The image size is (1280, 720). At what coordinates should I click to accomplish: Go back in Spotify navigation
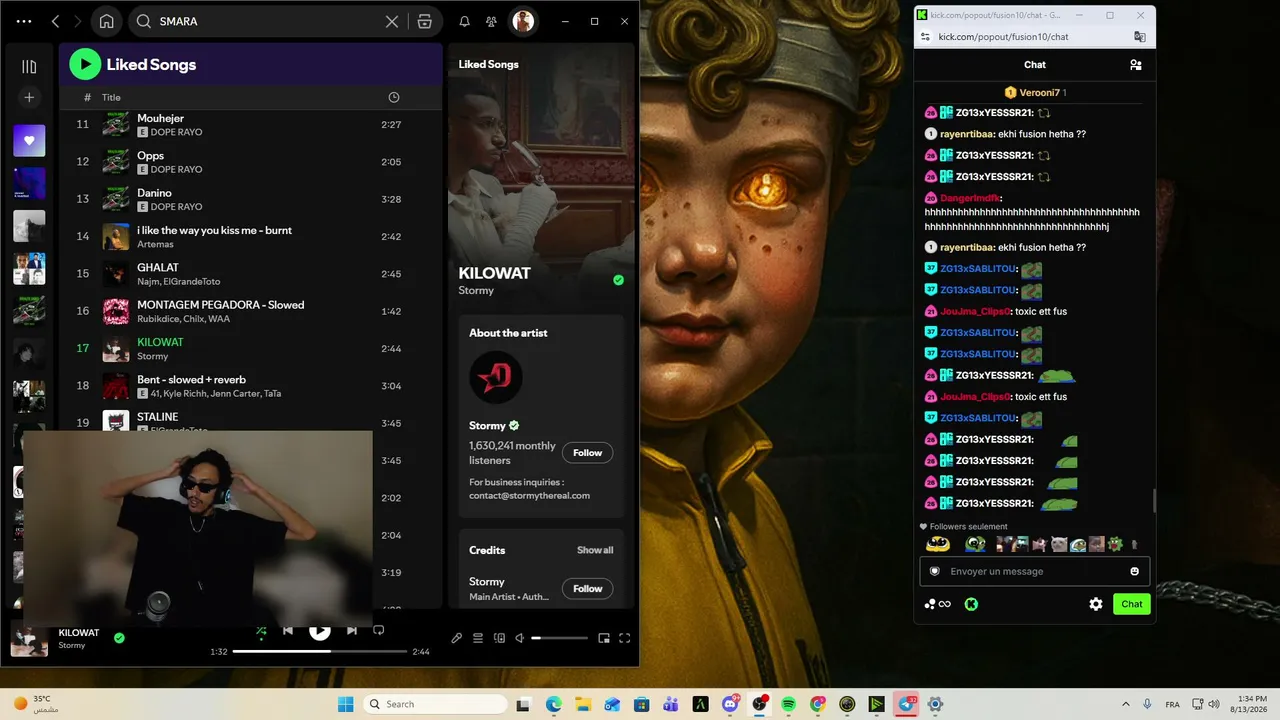coord(55,21)
